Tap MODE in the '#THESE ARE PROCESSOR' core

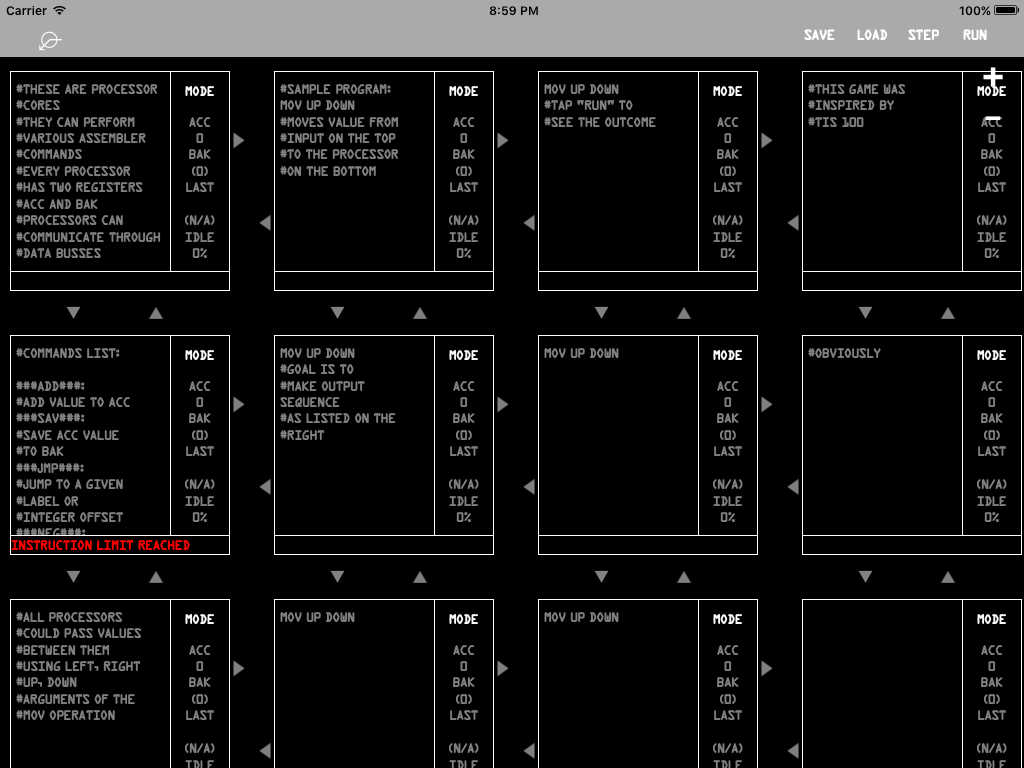pyautogui.click(x=199, y=91)
